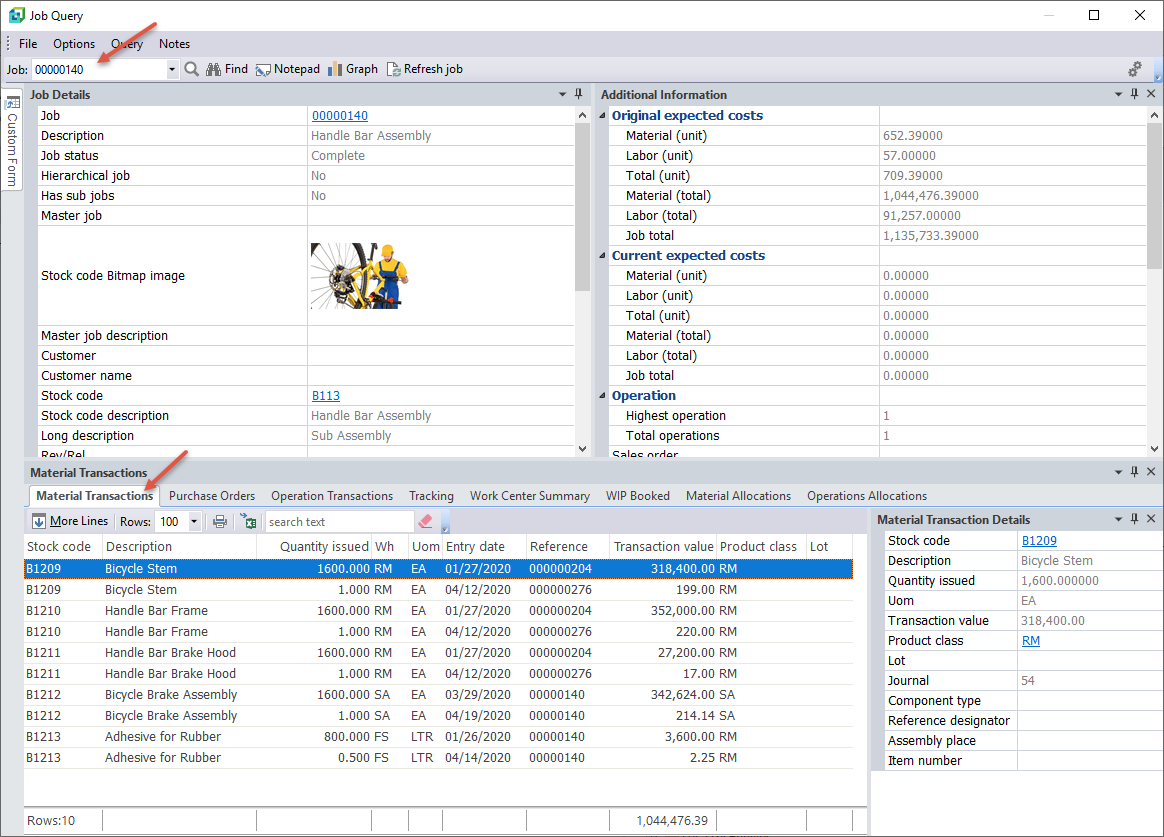Select Bicycle Brake Assembly row dated 03/29/2020

coord(438,695)
